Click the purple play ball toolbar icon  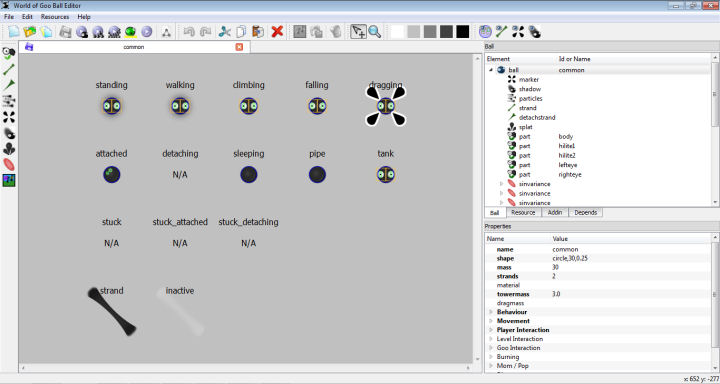coord(146,32)
